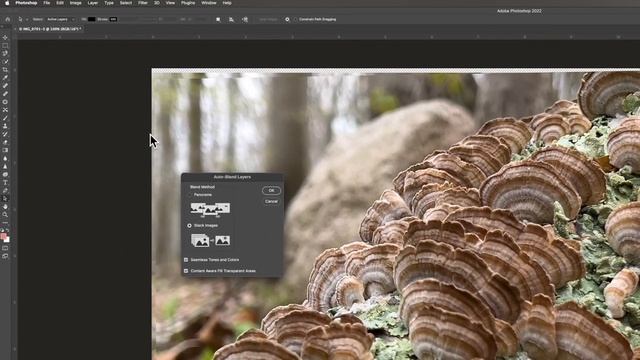Viewport: 640px width, 360px height.
Task: Select the Gradient tool
Action: click(x=5, y=150)
